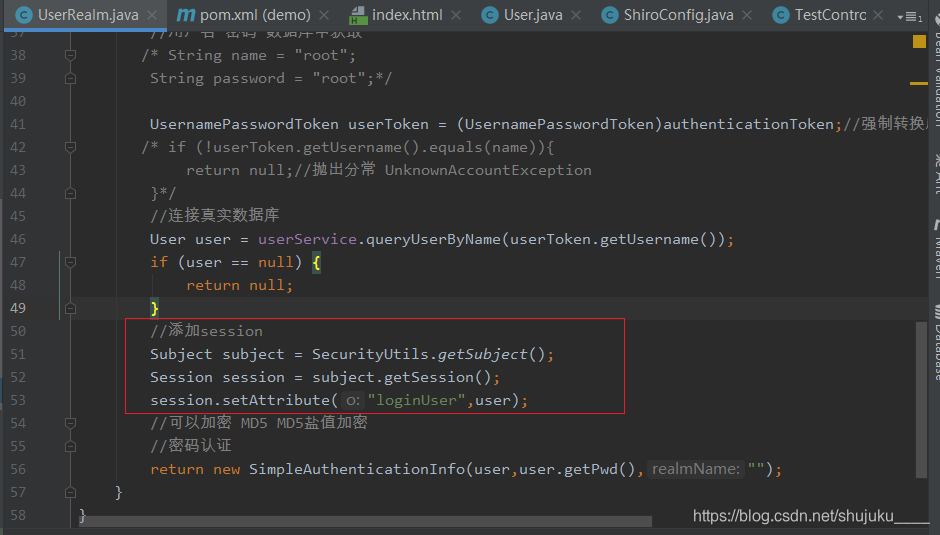940x535 pixels.
Task: Close the index.html tab
Action: tap(456, 15)
